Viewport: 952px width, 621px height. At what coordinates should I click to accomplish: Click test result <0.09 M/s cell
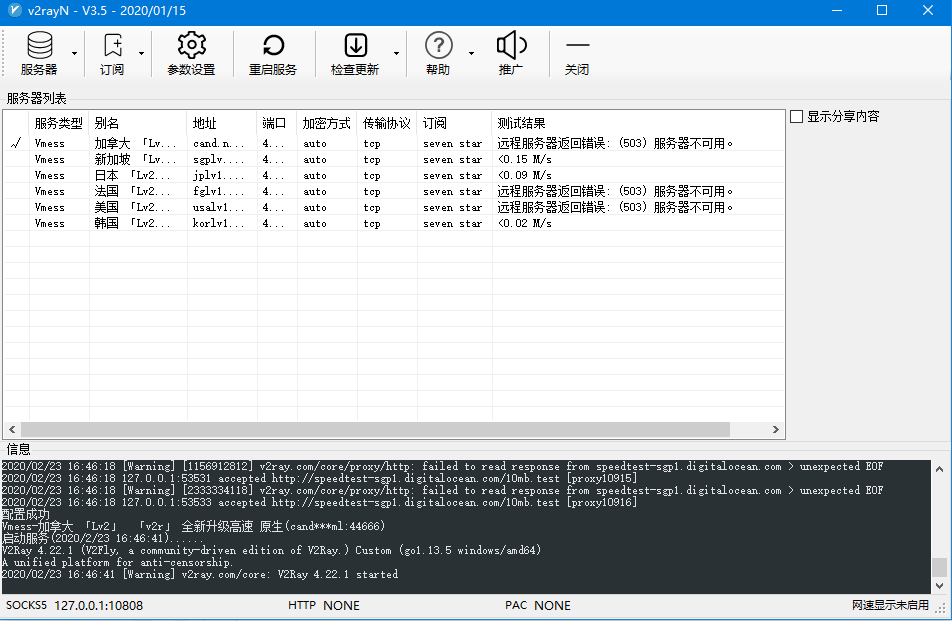click(x=525, y=175)
